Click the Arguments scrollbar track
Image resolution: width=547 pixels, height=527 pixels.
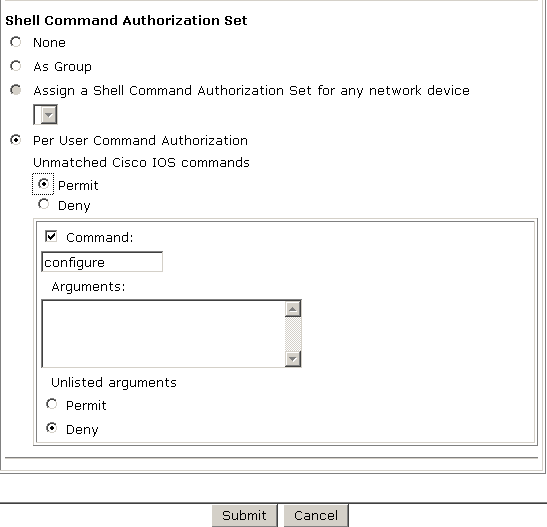pos(293,334)
